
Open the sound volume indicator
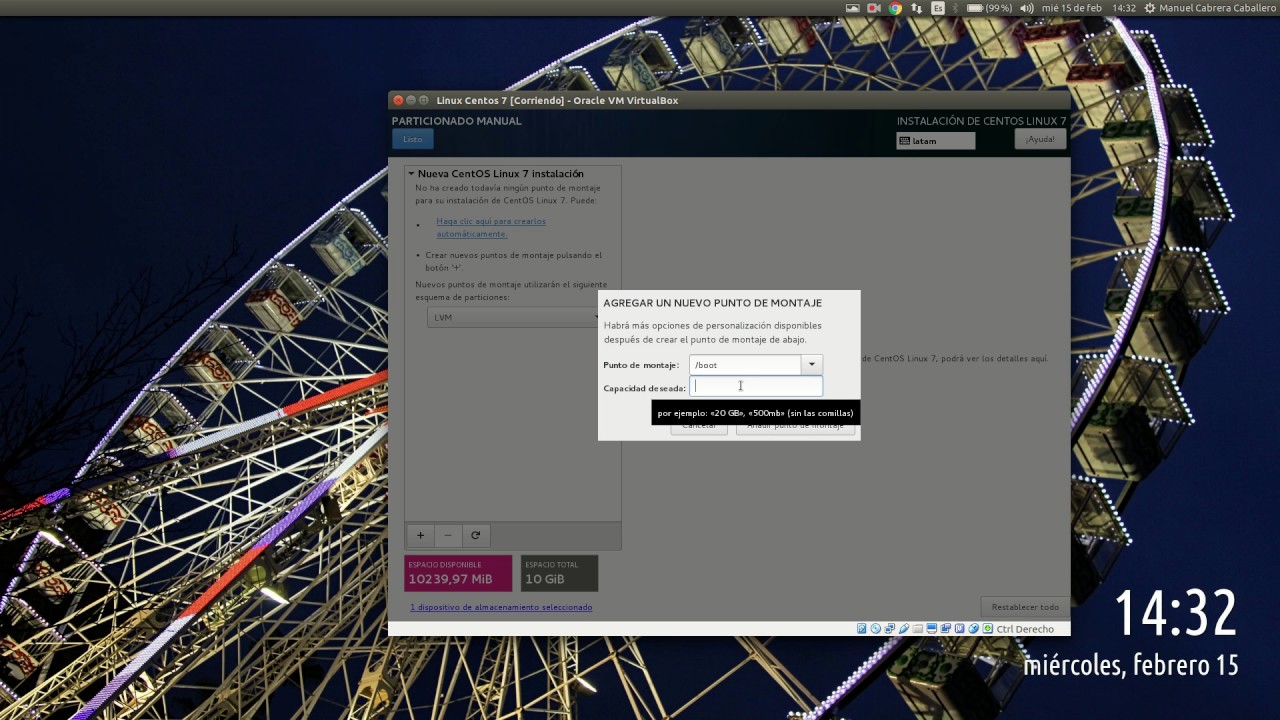click(1027, 8)
